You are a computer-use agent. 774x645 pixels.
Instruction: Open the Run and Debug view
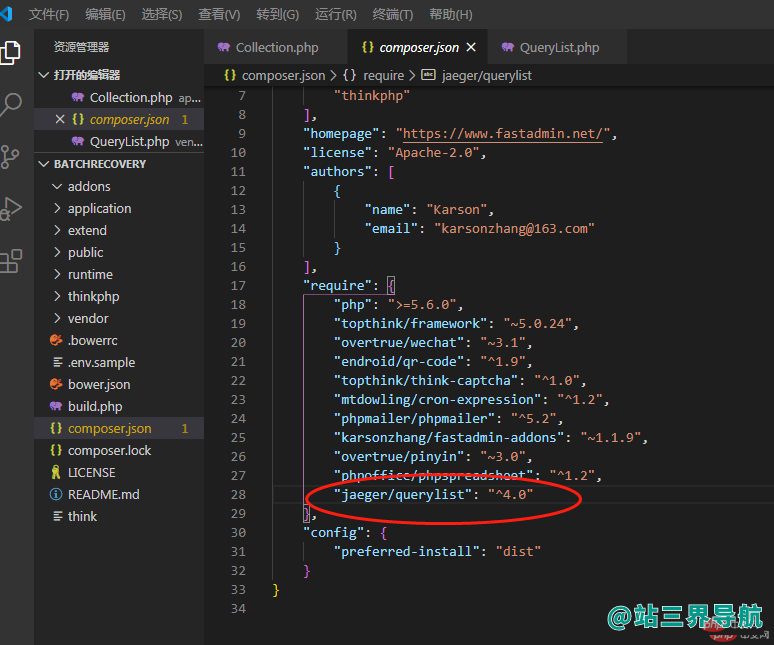point(10,209)
